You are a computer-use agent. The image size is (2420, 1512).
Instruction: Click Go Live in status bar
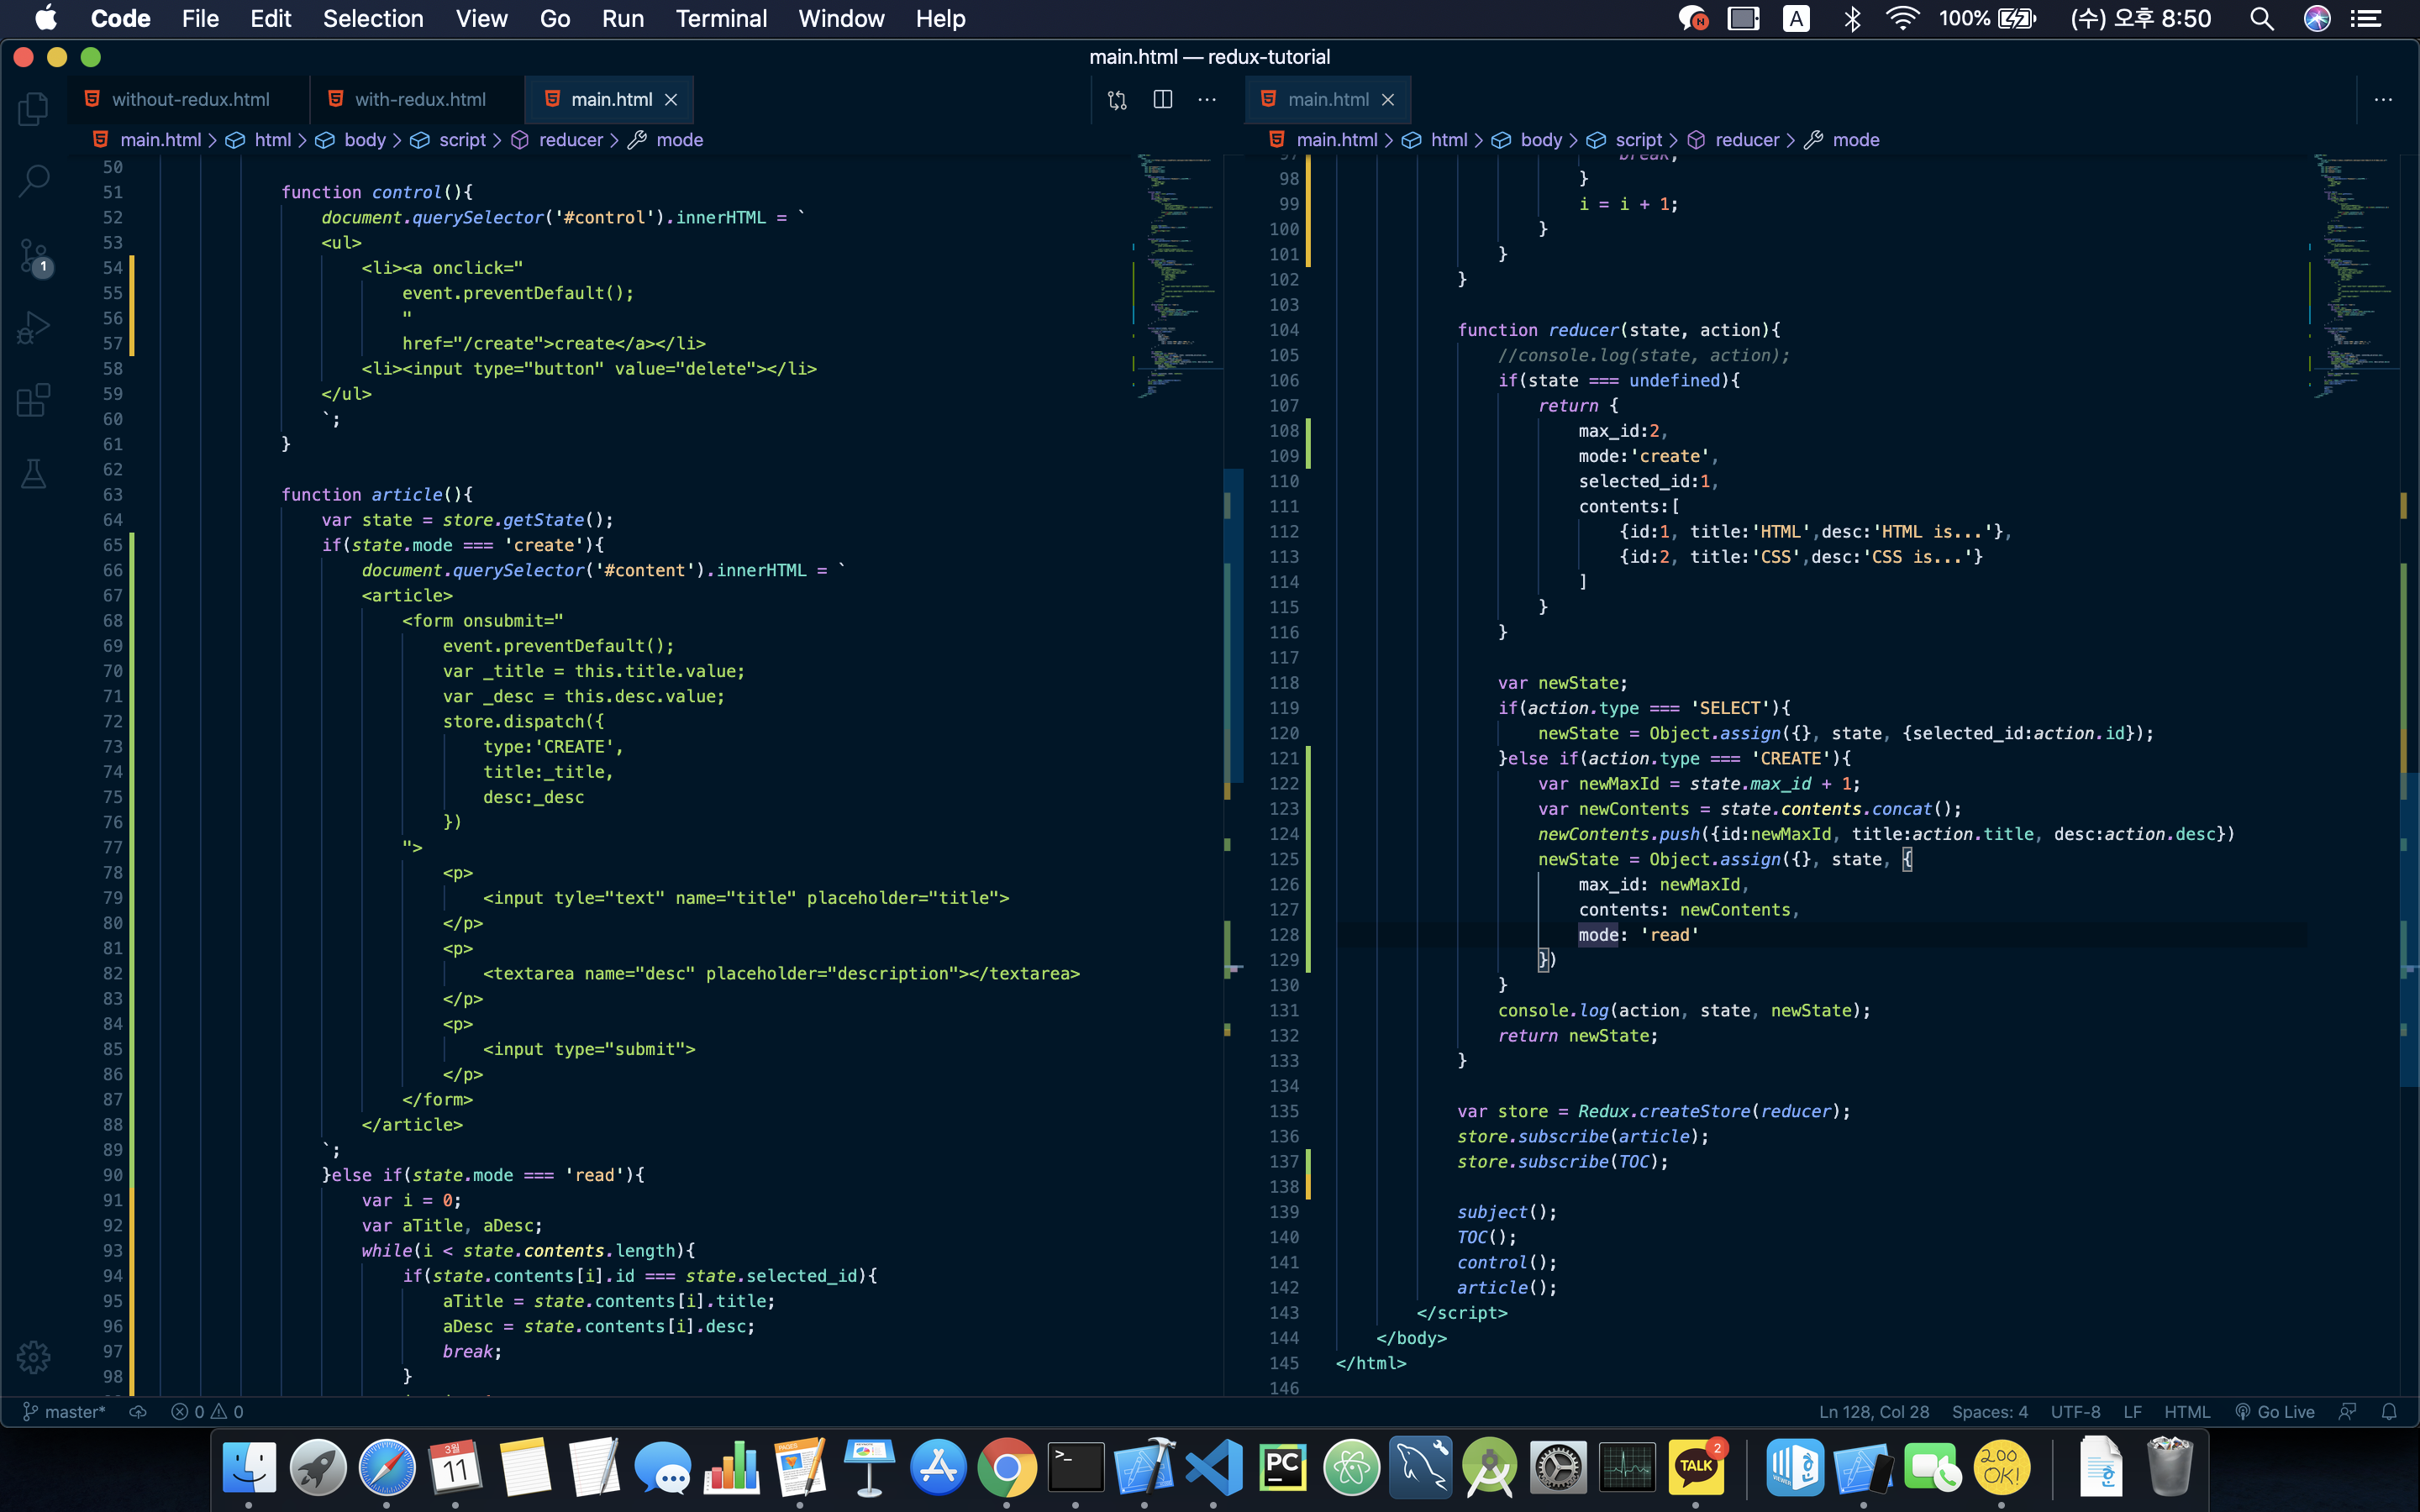tap(2275, 1411)
